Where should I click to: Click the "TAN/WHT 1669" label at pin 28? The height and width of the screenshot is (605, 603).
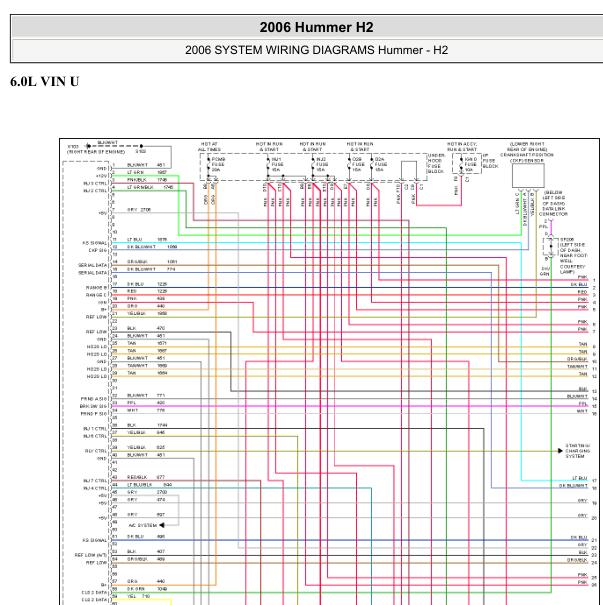pos(147,366)
